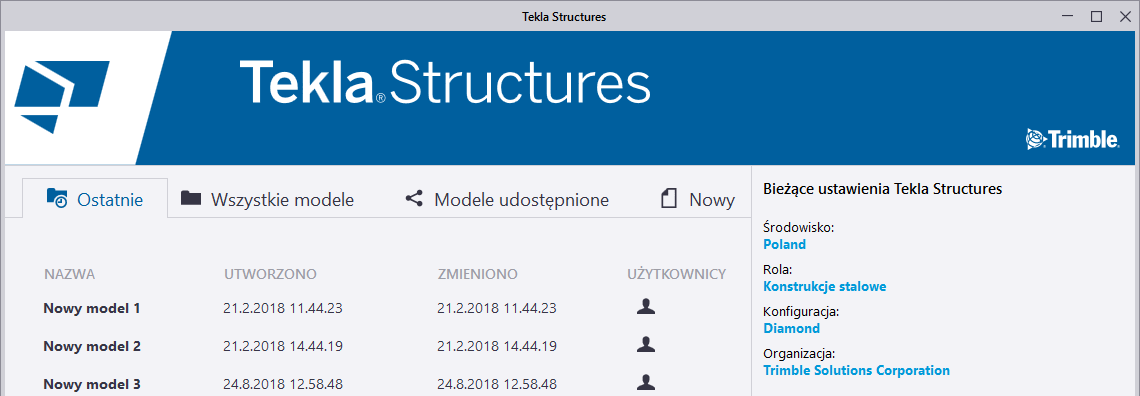
Task: Click the Diamond configuration link
Action: coord(792,328)
